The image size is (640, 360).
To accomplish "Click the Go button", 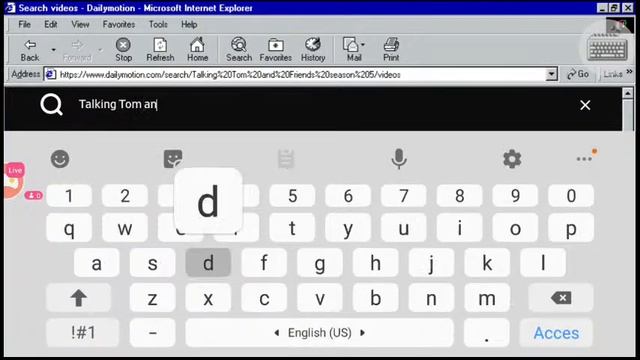I will [x=578, y=74].
